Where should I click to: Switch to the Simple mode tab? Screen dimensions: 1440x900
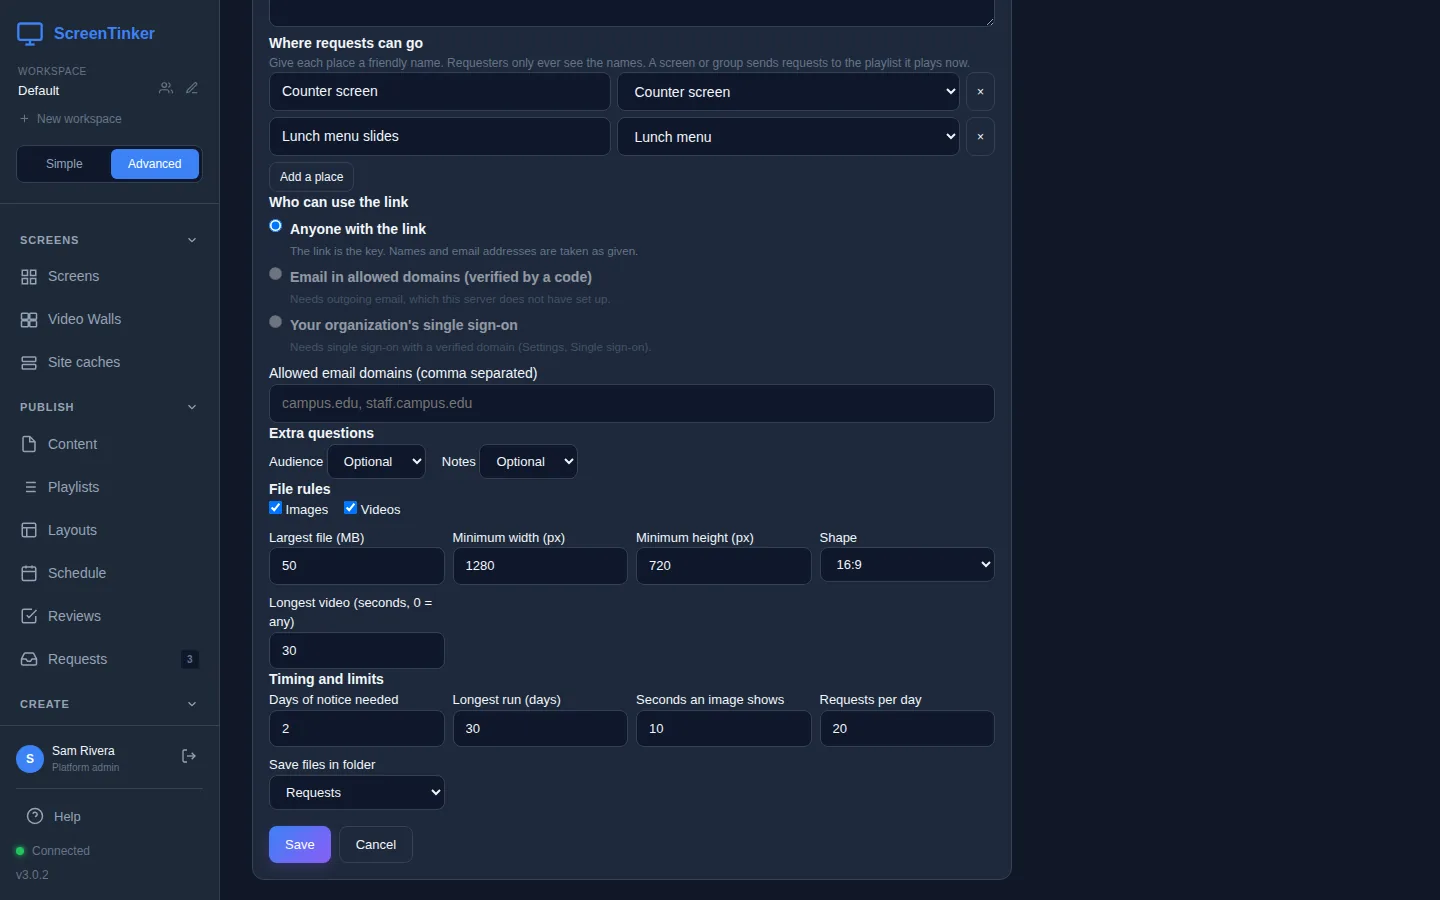click(x=64, y=164)
